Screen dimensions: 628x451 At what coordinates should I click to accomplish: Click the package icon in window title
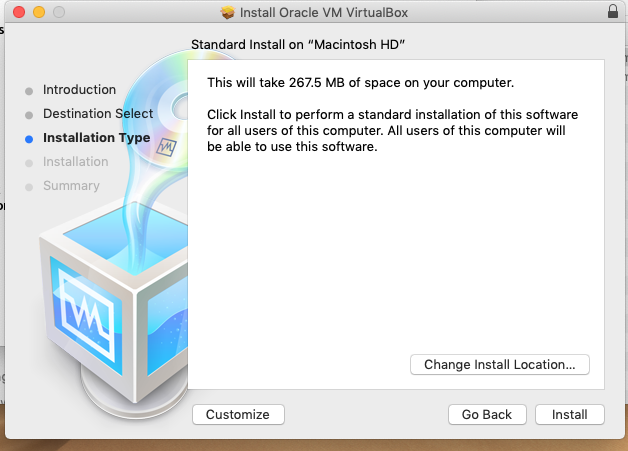pyautogui.click(x=227, y=12)
